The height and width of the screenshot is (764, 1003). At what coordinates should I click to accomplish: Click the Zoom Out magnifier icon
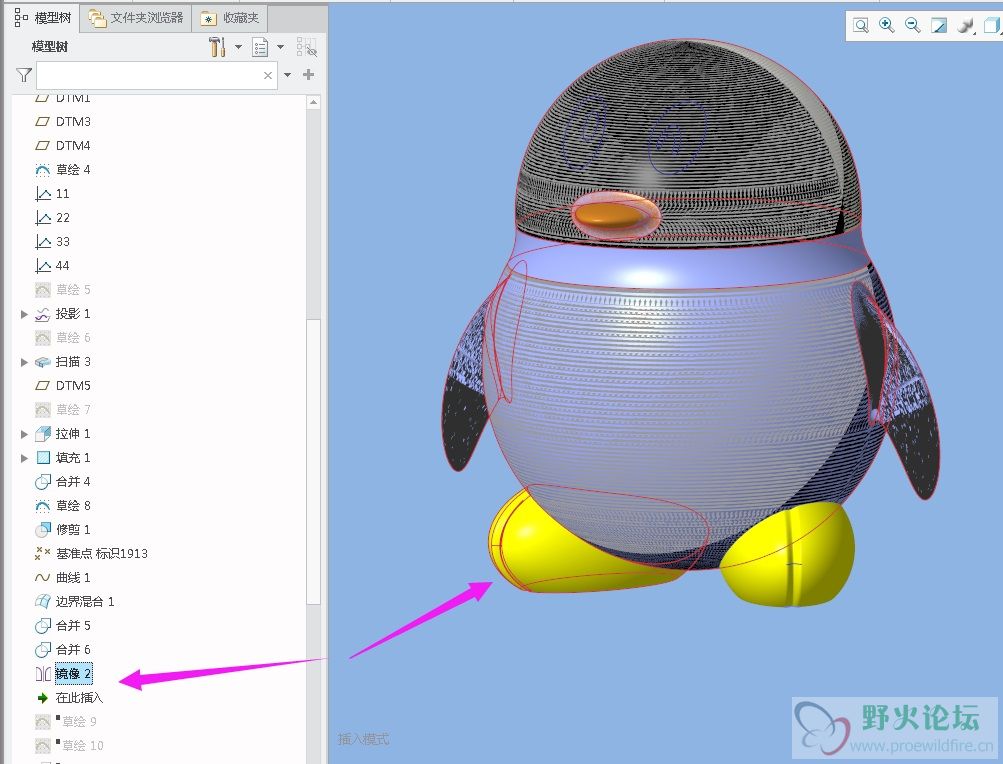click(x=913, y=25)
